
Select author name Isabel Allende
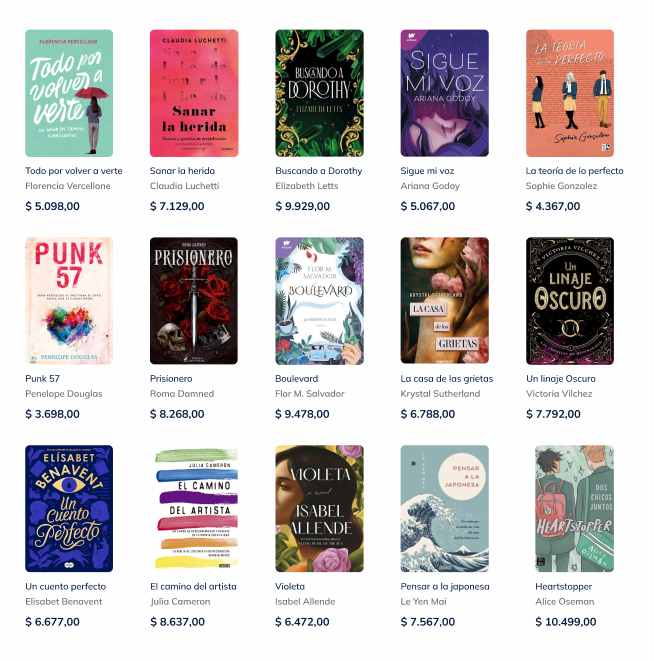tap(305, 602)
